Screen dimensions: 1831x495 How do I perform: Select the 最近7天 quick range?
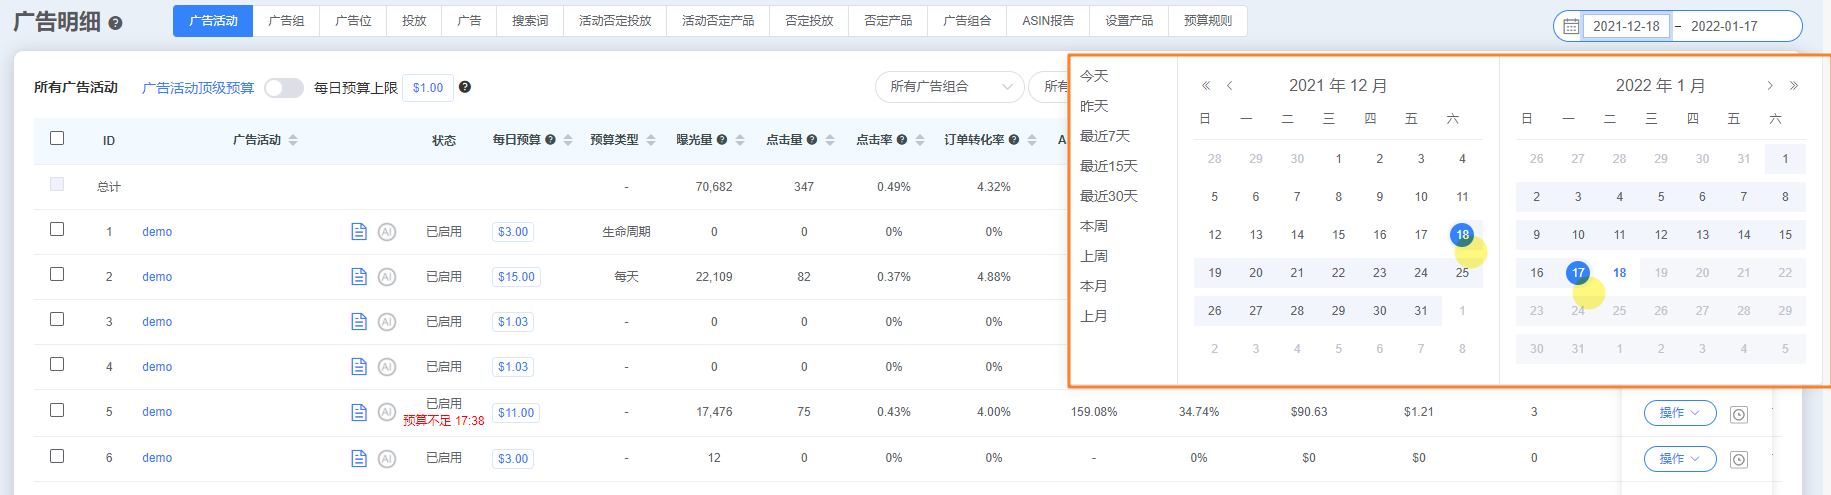(x=1104, y=136)
